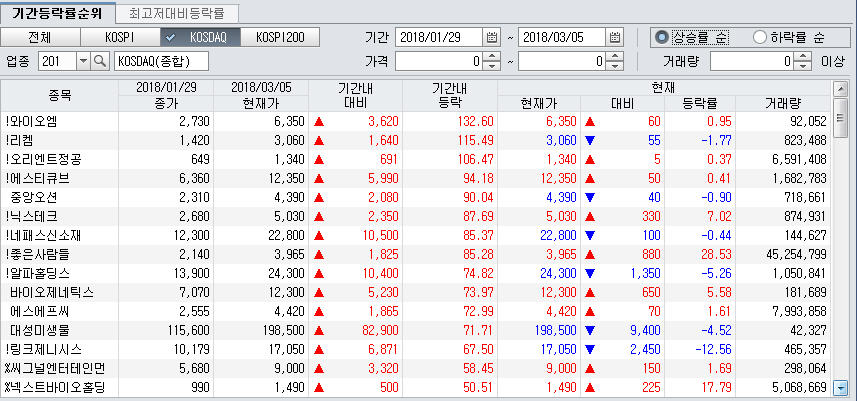Select stock row 바이오제네틱스
Screen dimensions: 857x401
[x=415, y=292]
